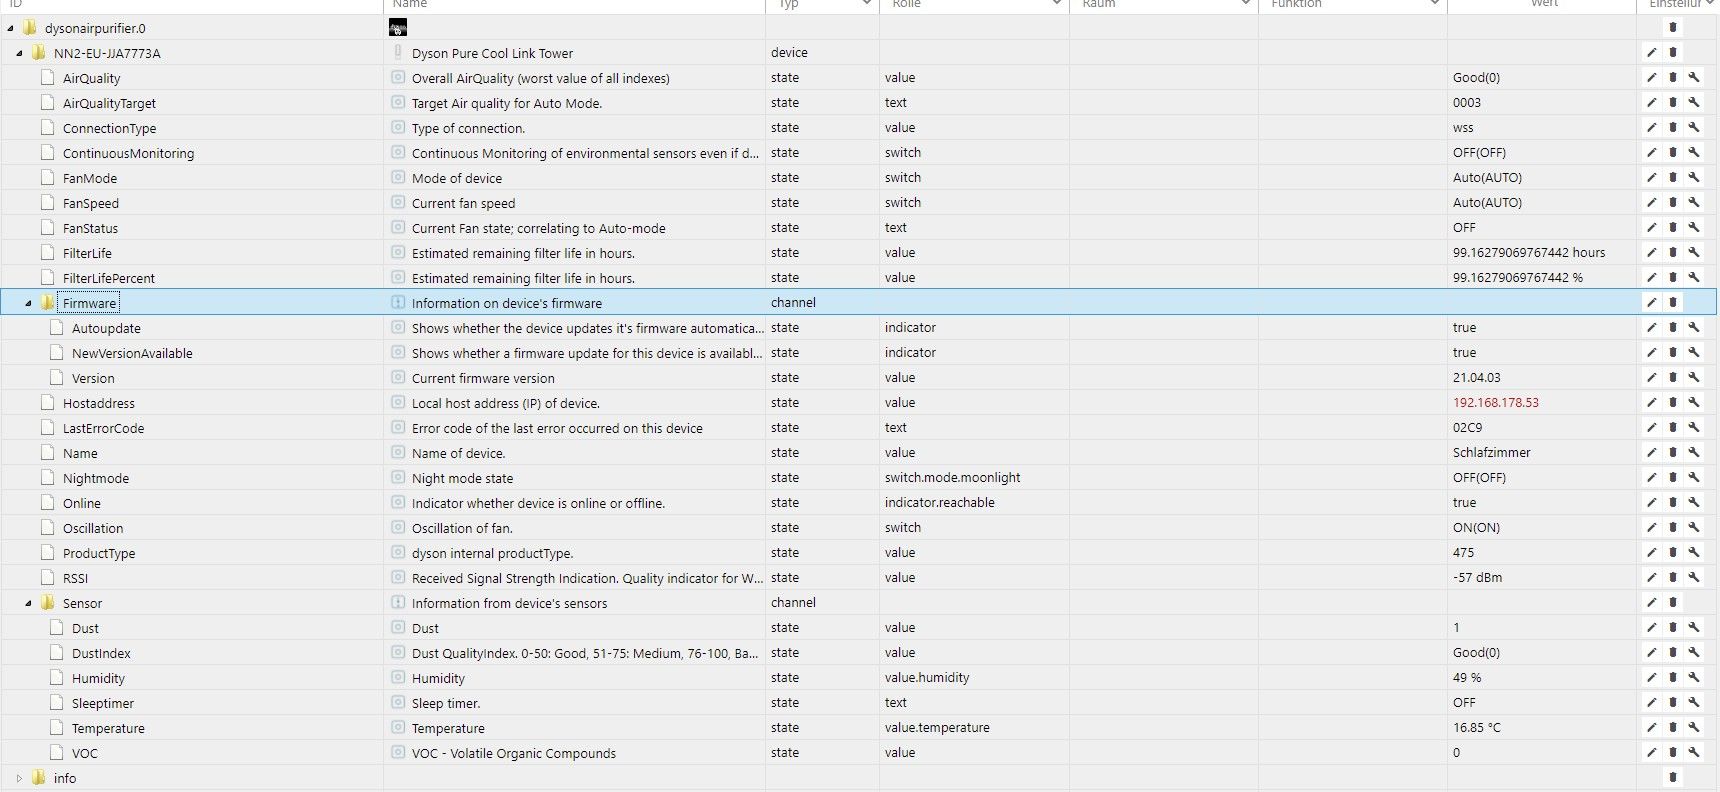Open the Typ column filter dropdown
The height and width of the screenshot is (792, 1720).
point(866,4)
